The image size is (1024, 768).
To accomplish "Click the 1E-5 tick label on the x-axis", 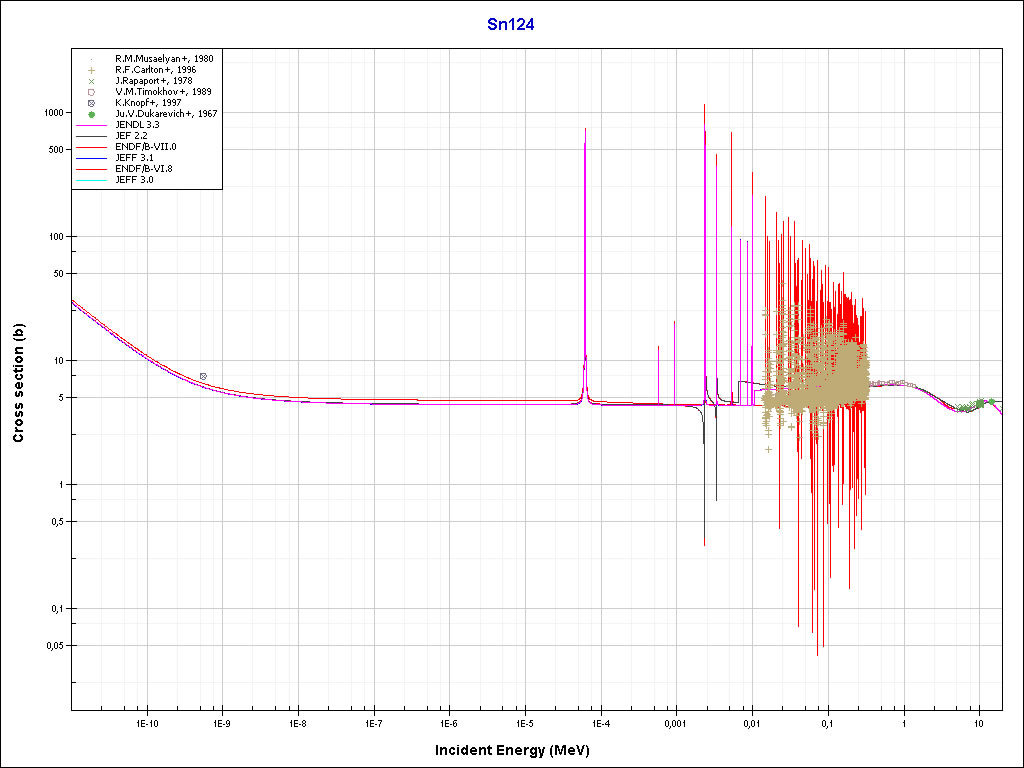I will pyautogui.click(x=524, y=721).
